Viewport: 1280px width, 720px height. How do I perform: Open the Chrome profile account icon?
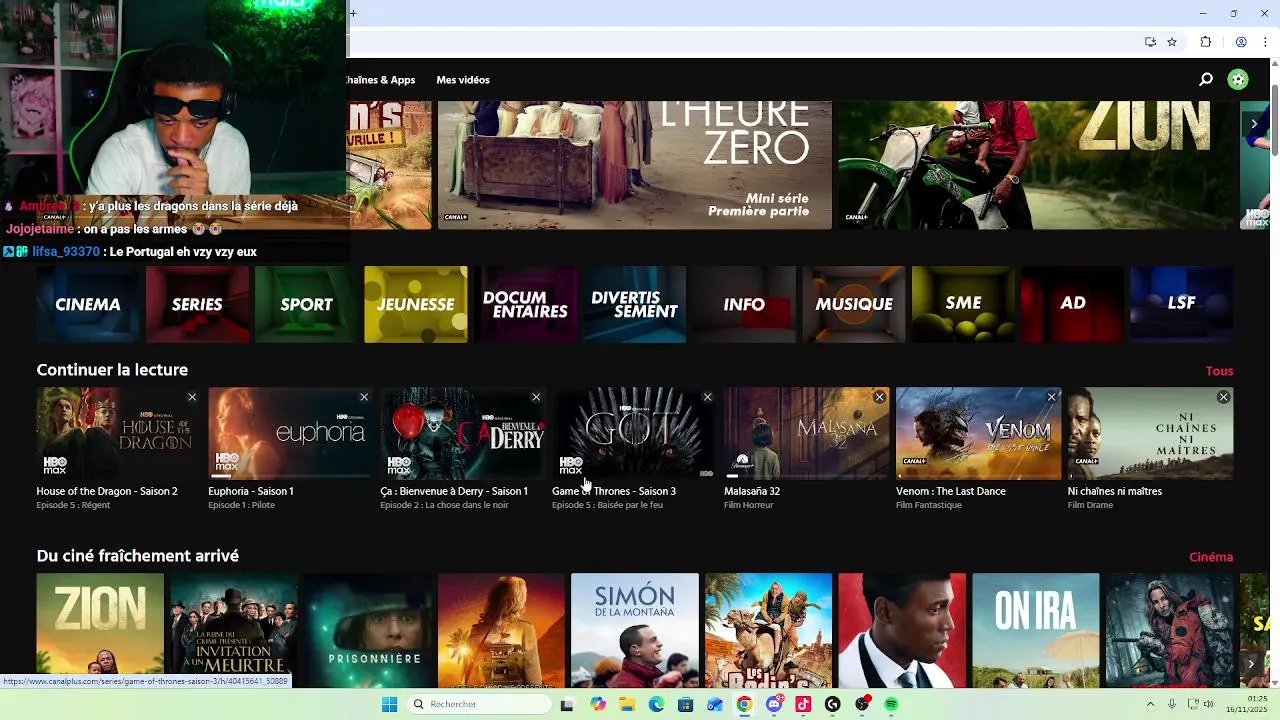[x=1241, y=42]
